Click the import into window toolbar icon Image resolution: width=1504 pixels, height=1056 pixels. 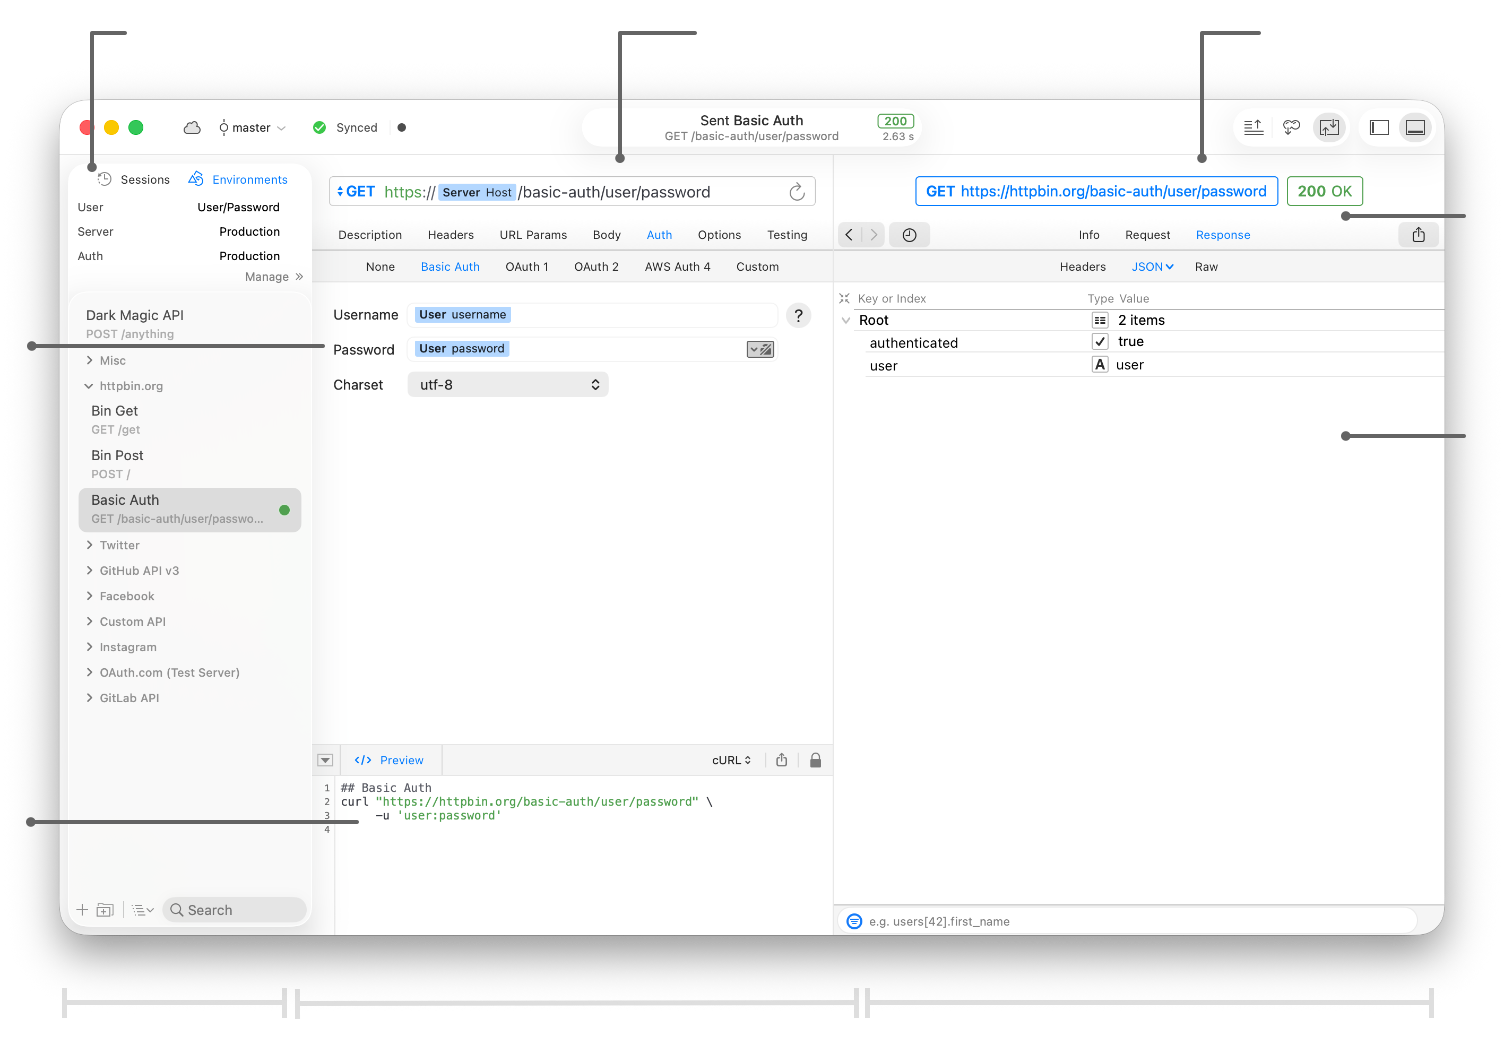[x=1329, y=127]
